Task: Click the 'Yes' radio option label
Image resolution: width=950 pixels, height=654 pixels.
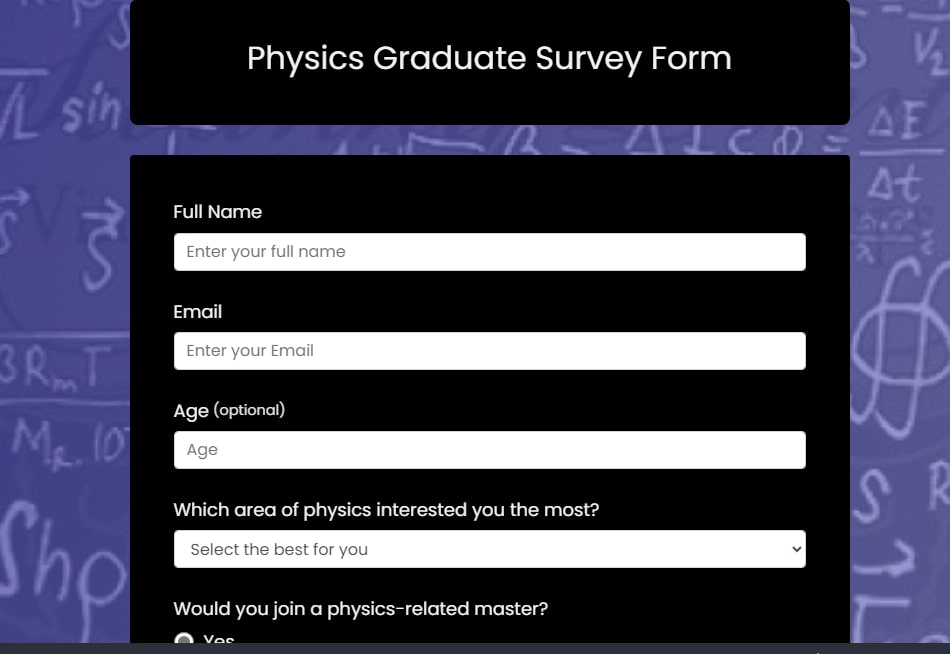Action: (219, 641)
